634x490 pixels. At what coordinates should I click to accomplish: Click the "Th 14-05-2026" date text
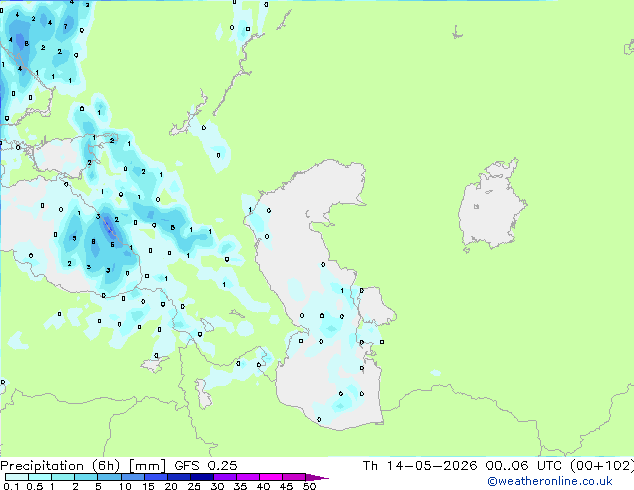420,466
